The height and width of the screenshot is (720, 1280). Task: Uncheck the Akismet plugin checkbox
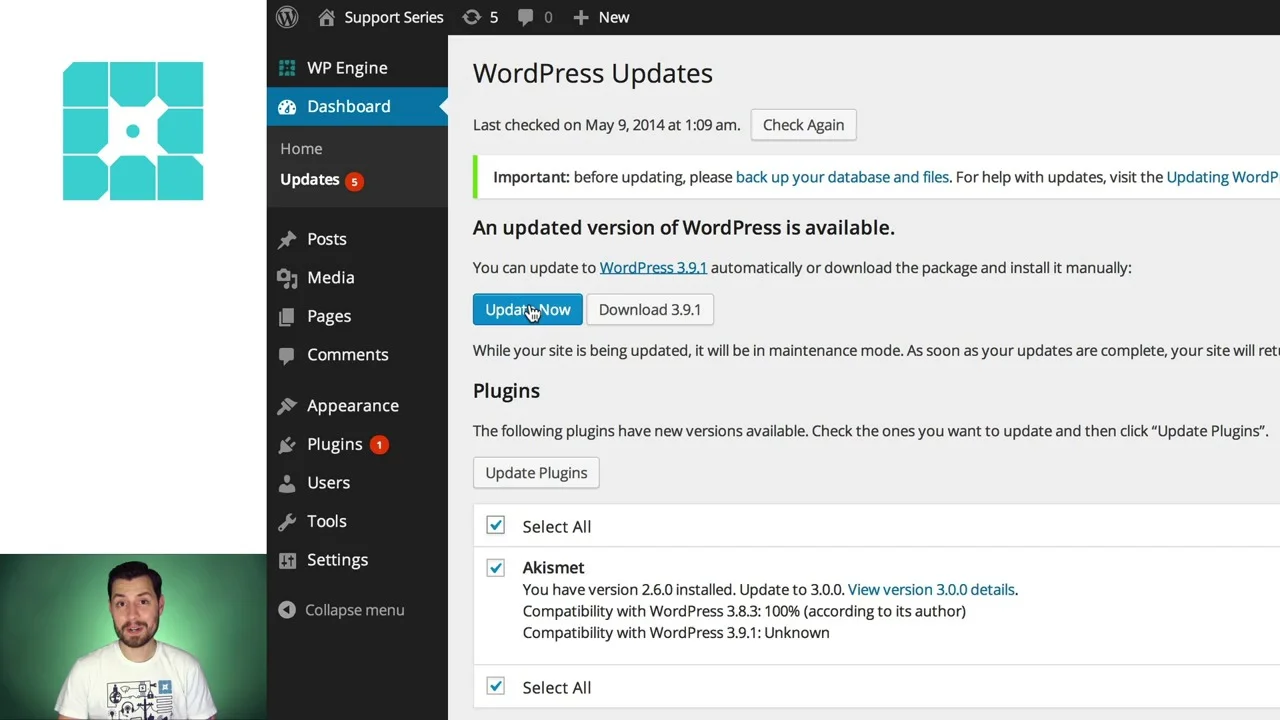[496, 568]
